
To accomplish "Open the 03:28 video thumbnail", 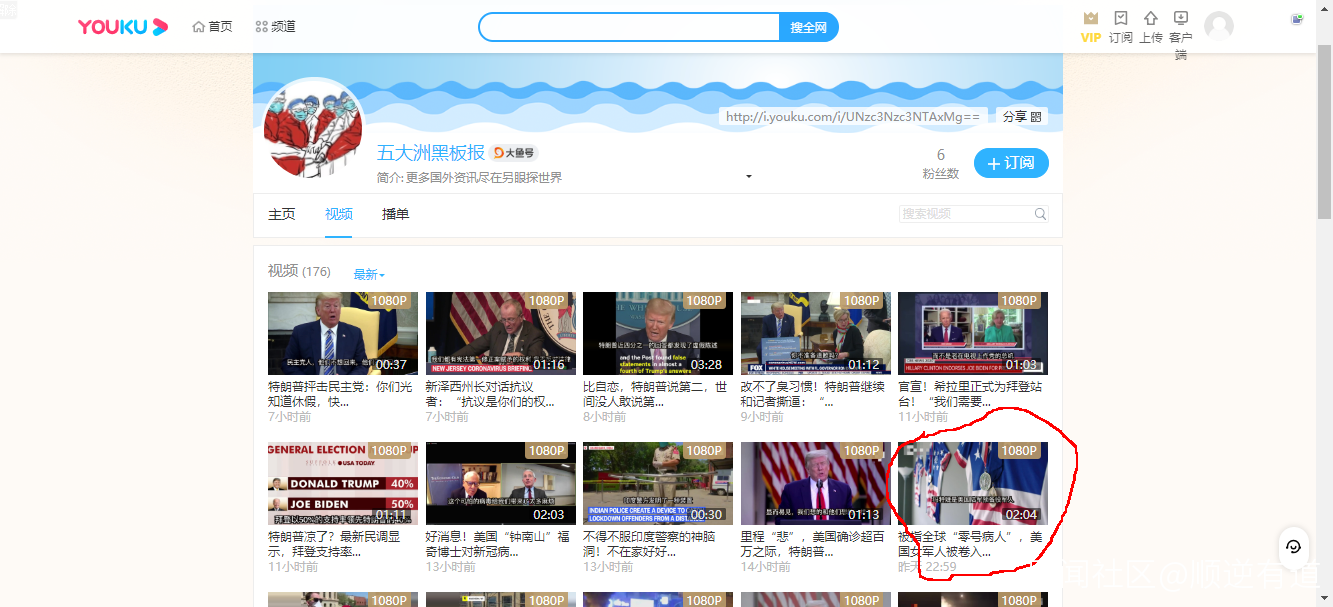I will (x=658, y=334).
